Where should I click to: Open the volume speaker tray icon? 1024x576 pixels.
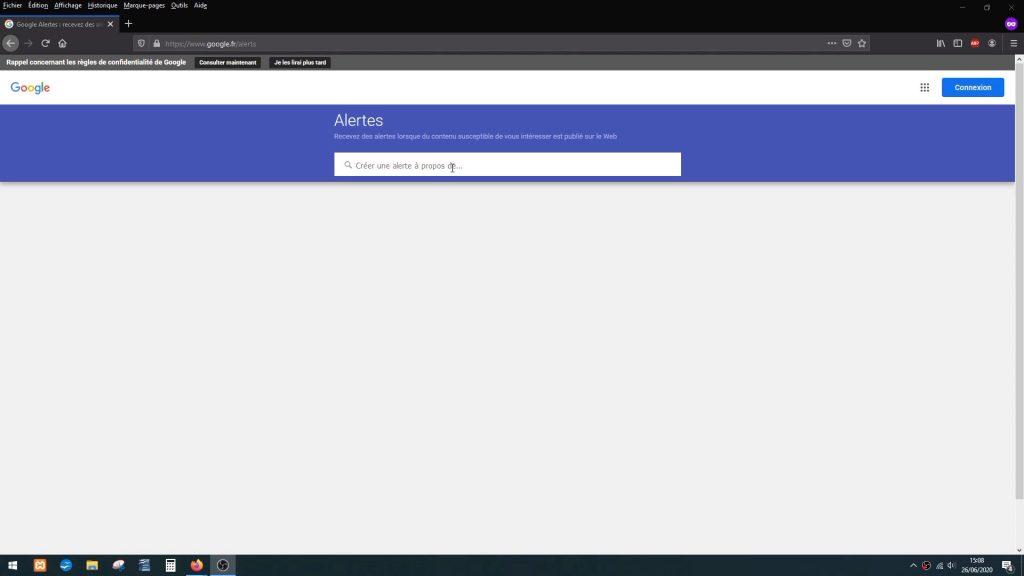[952, 566]
